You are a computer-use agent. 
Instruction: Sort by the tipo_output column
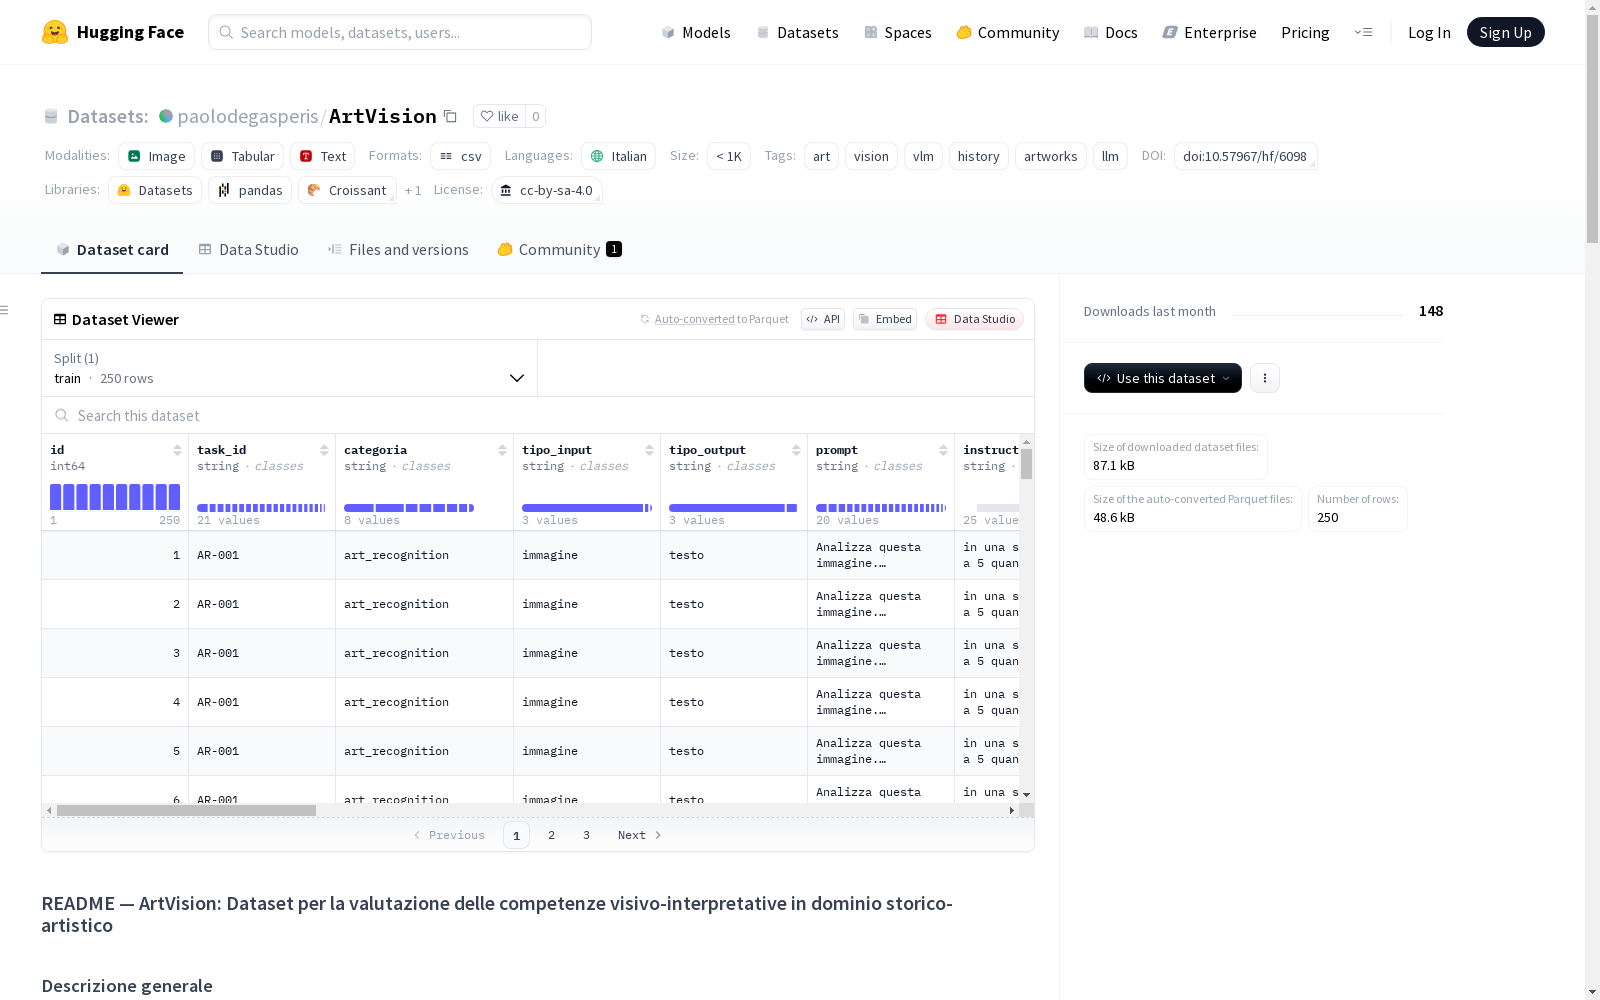click(796, 450)
